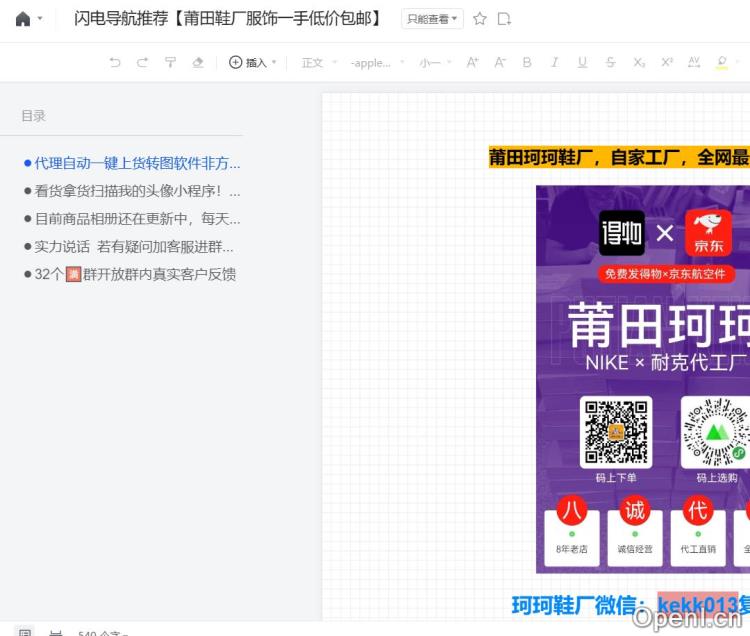This screenshot has width=750, height=636.
Task: Increase font size with A+ icon
Action: coord(472,63)
